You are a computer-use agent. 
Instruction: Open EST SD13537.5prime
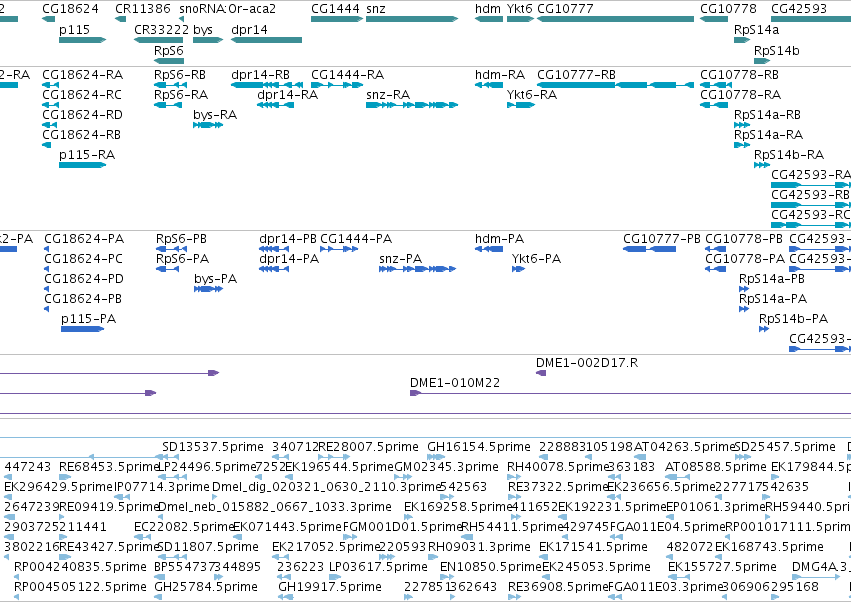(213, 447)
